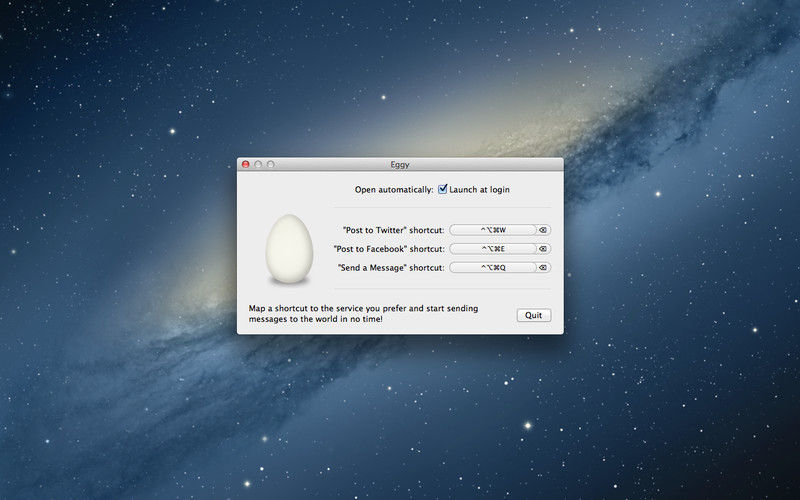Minimize the Eggy window
The height and width of the screenshot is (500, 800).
point(258,164)
